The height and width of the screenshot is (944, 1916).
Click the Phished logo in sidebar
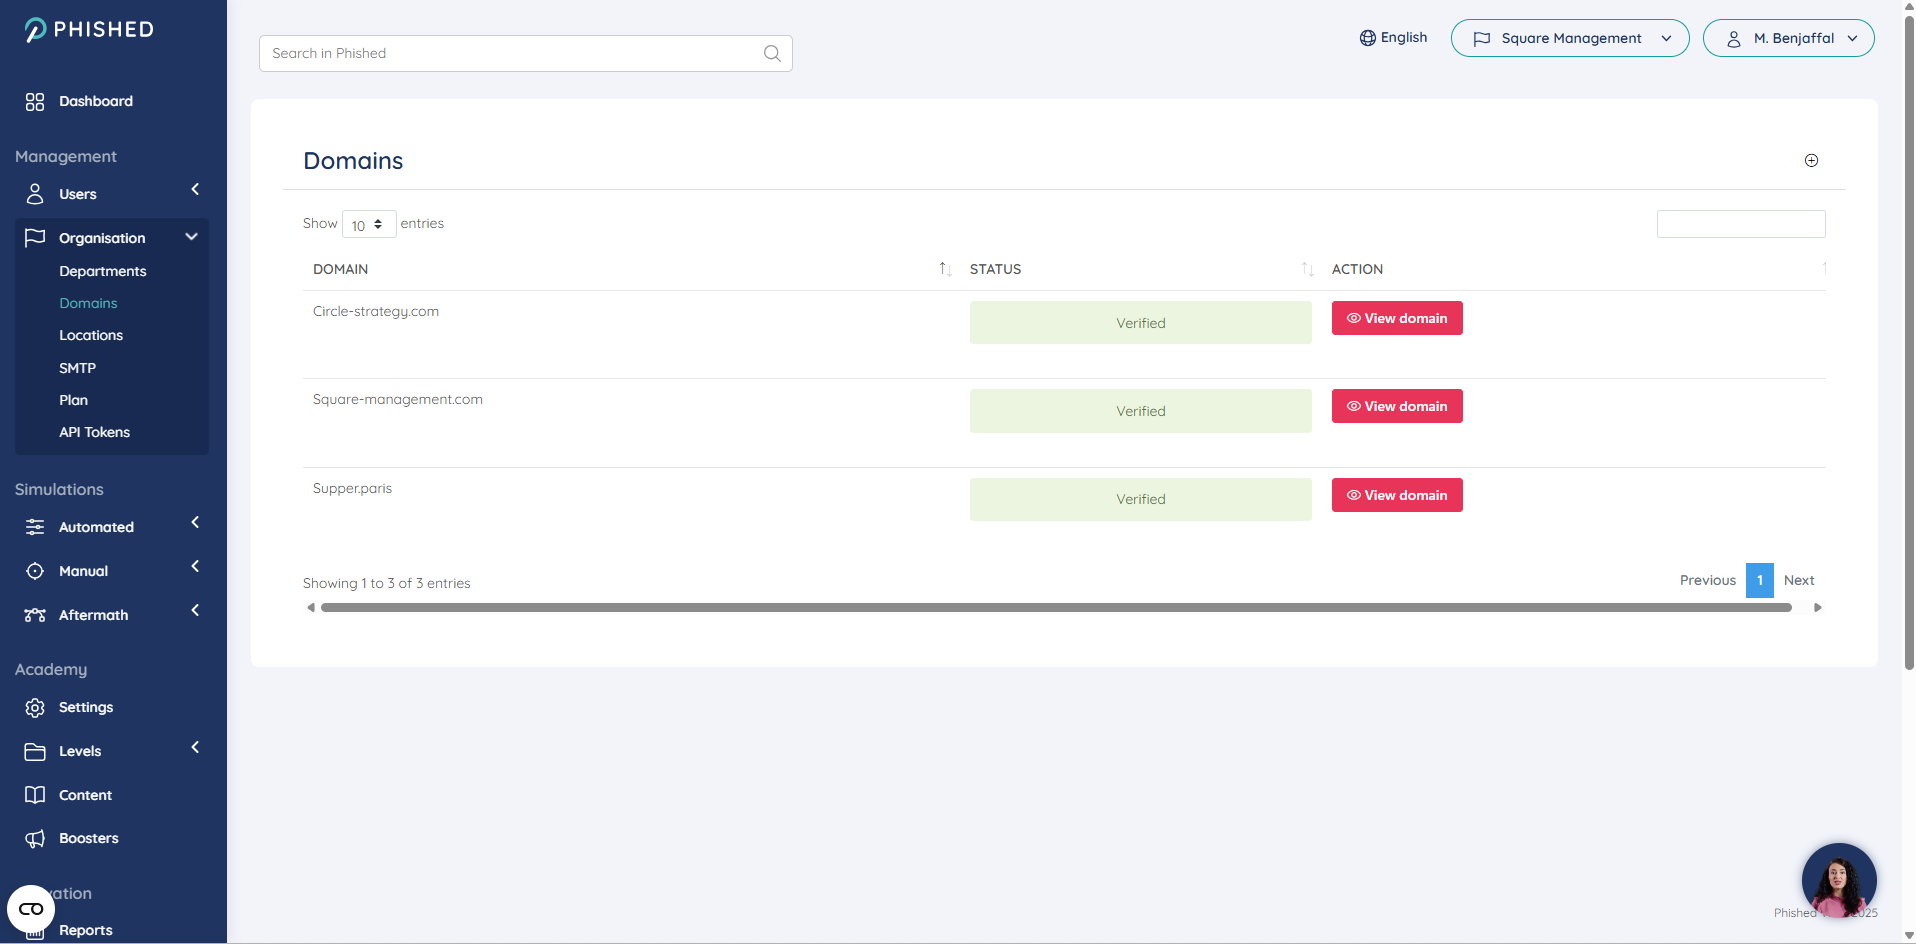[x=90, y=30]
